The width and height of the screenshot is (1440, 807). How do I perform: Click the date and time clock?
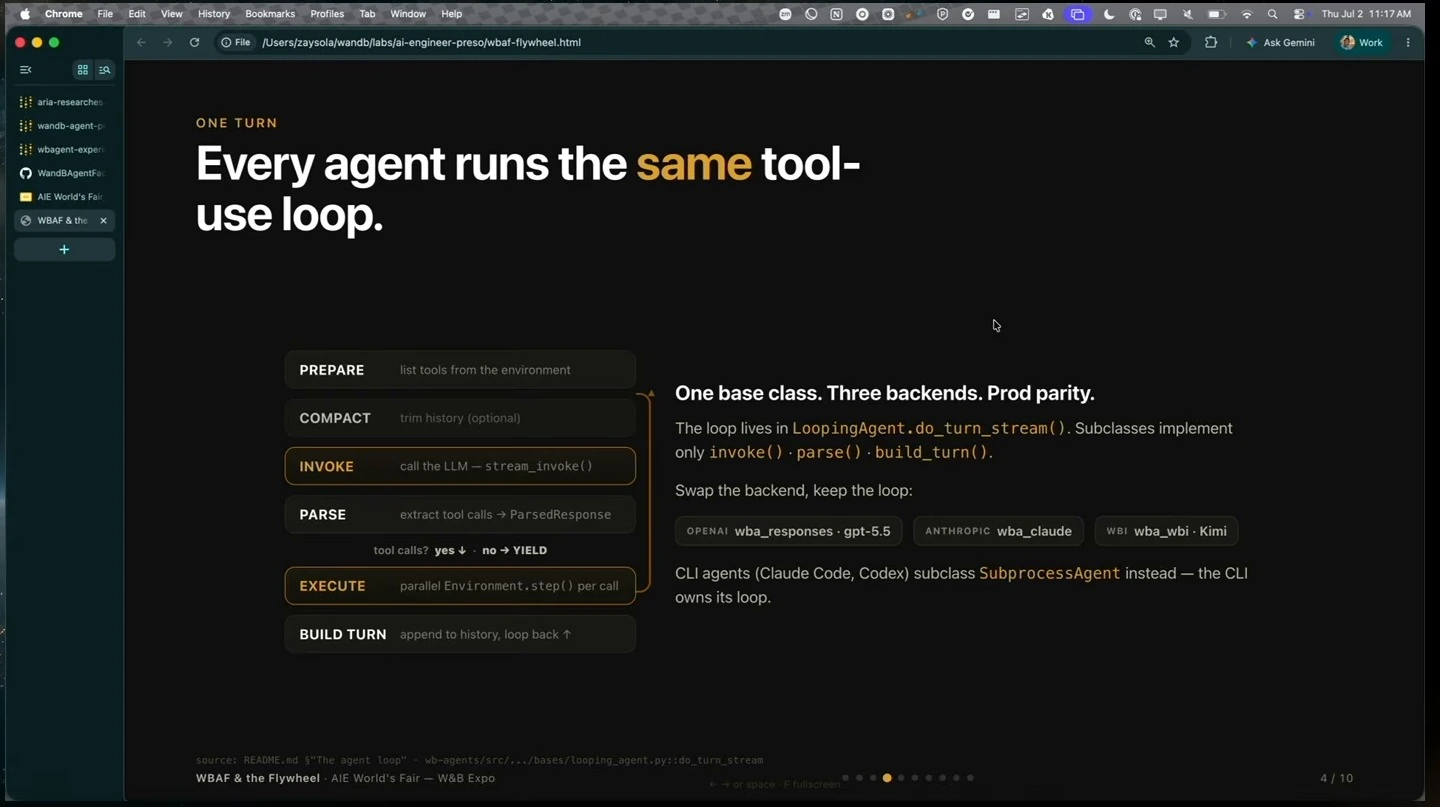(1366, 14)
